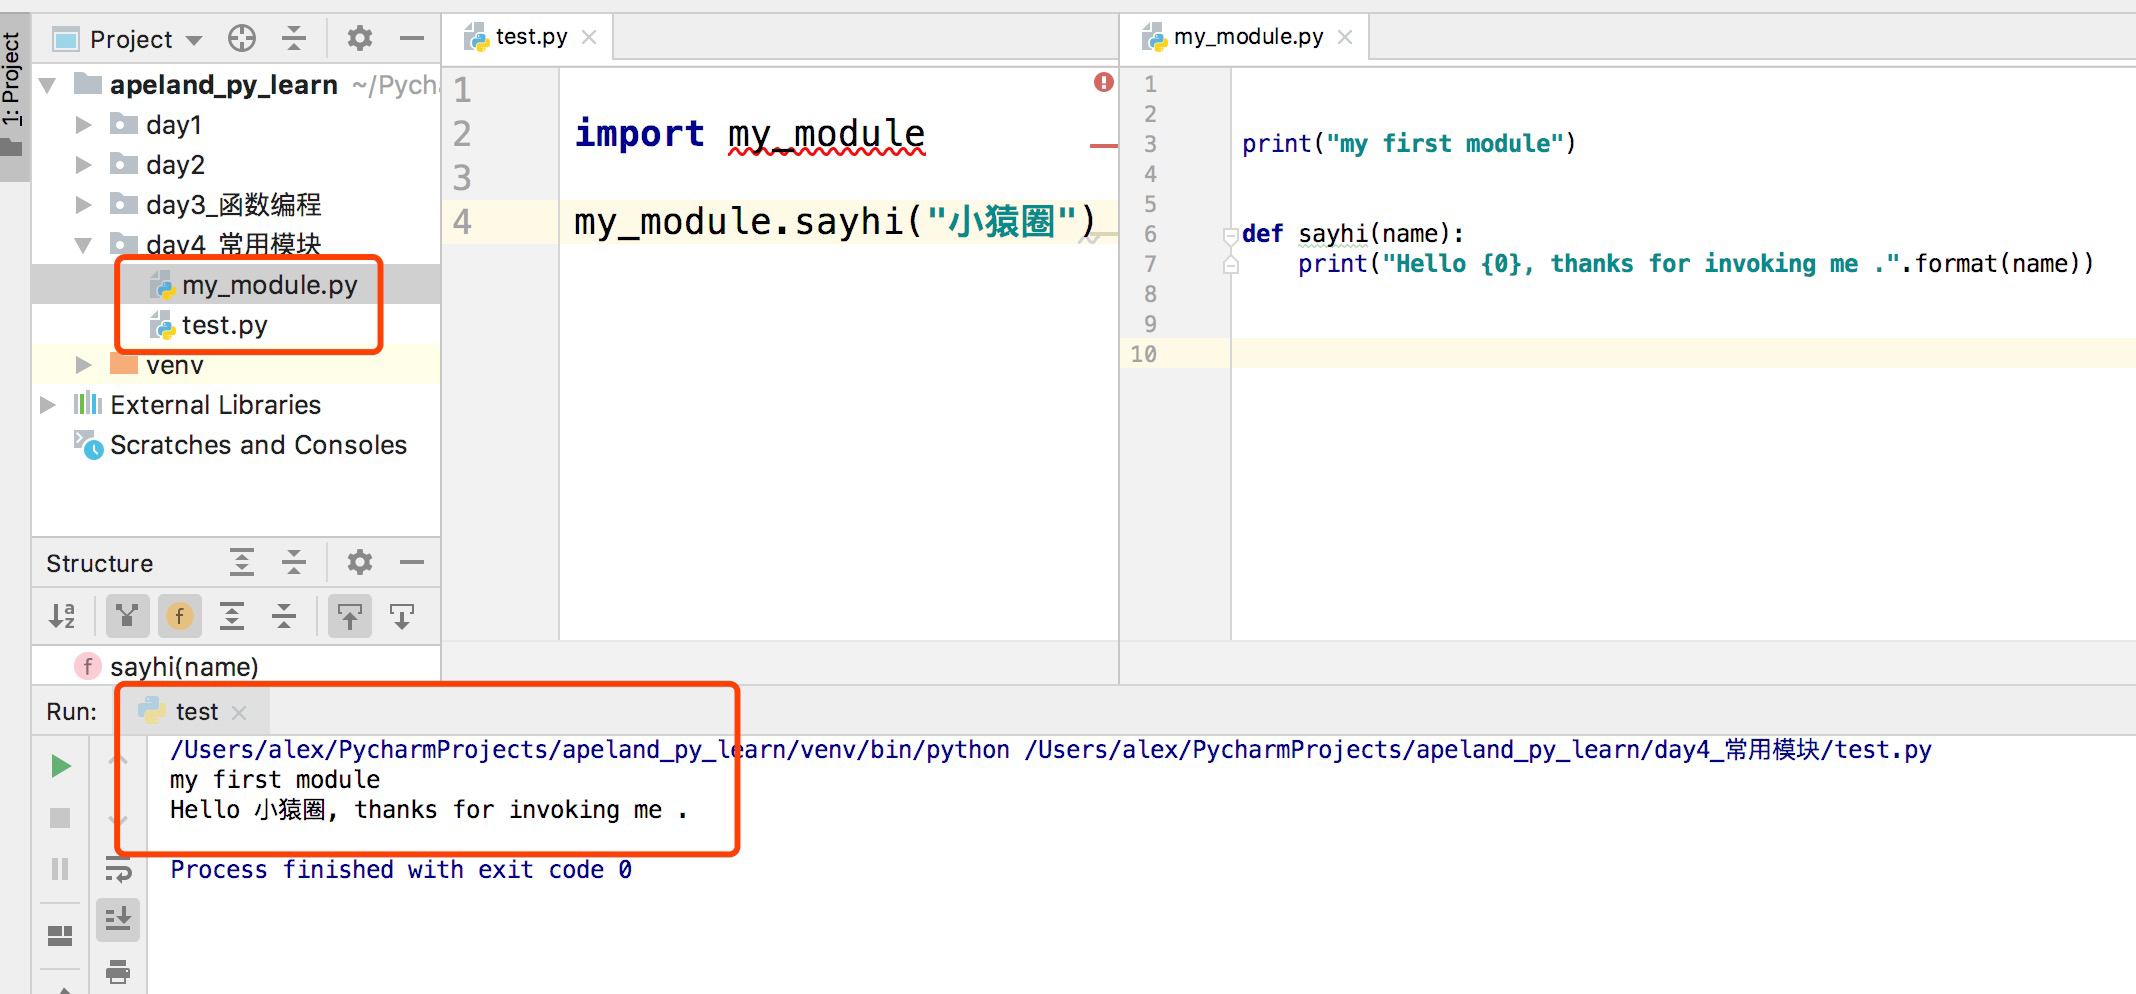Collapse the day4_常用模块 folder

point(84,245)
